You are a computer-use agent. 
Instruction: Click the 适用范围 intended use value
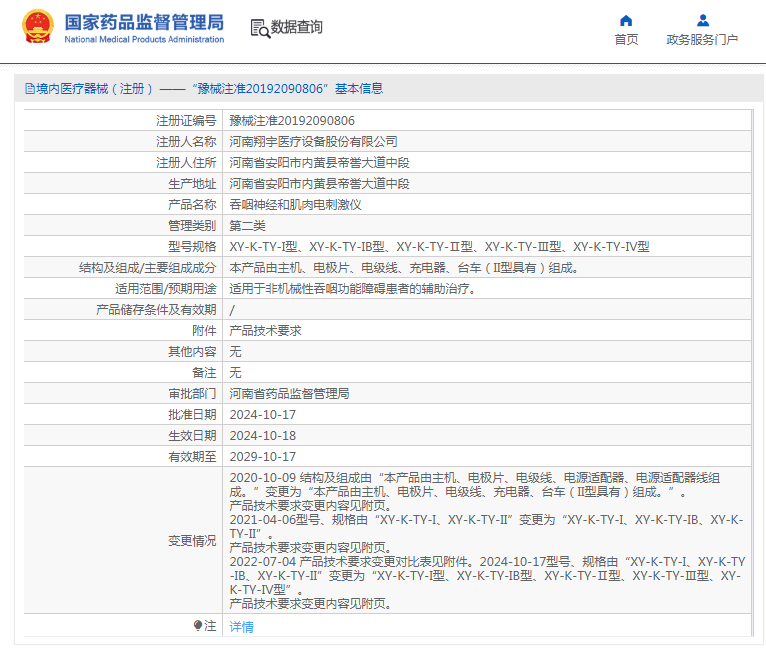352,289
